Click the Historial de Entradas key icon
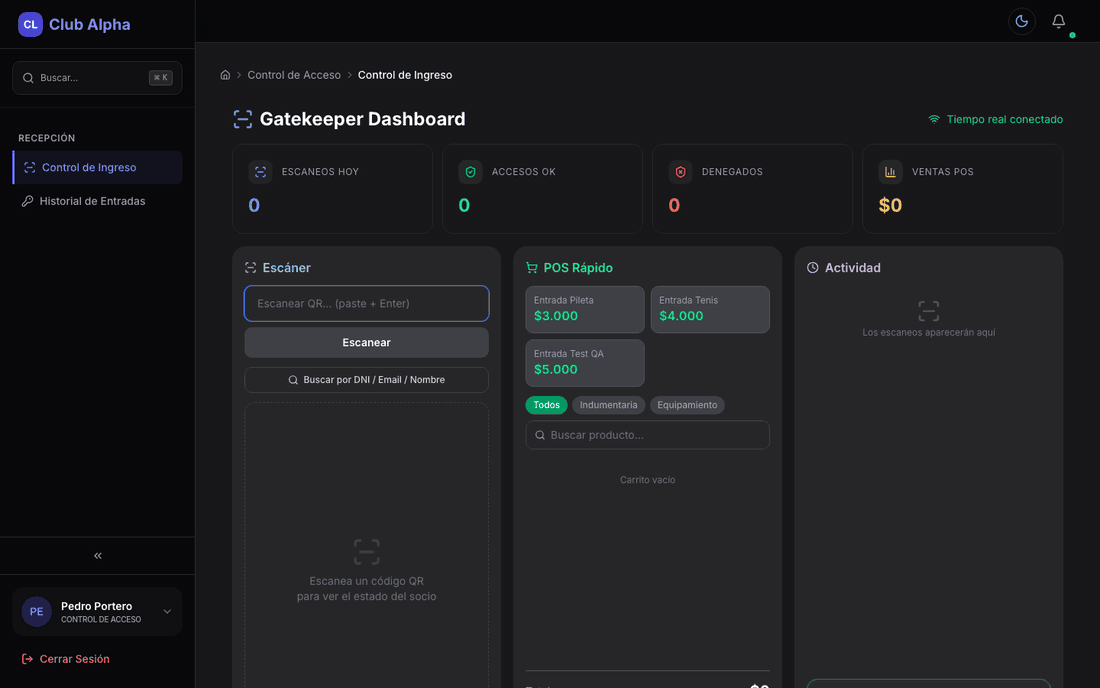1100x688 pixels. pyautogui.click(x=27, y=201)
